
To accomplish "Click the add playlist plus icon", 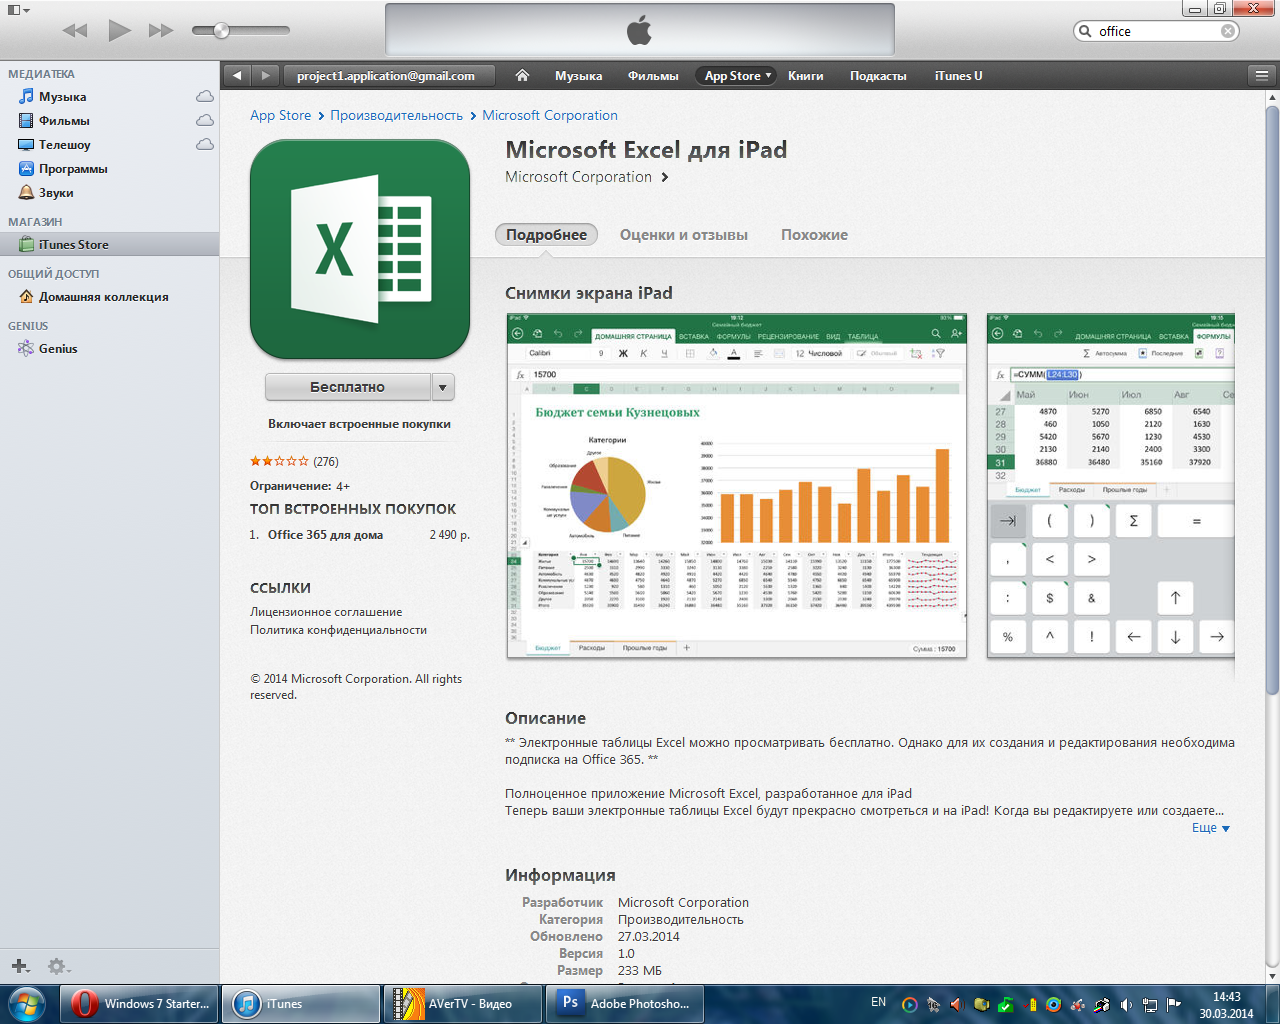I will (x=19, y=966).
